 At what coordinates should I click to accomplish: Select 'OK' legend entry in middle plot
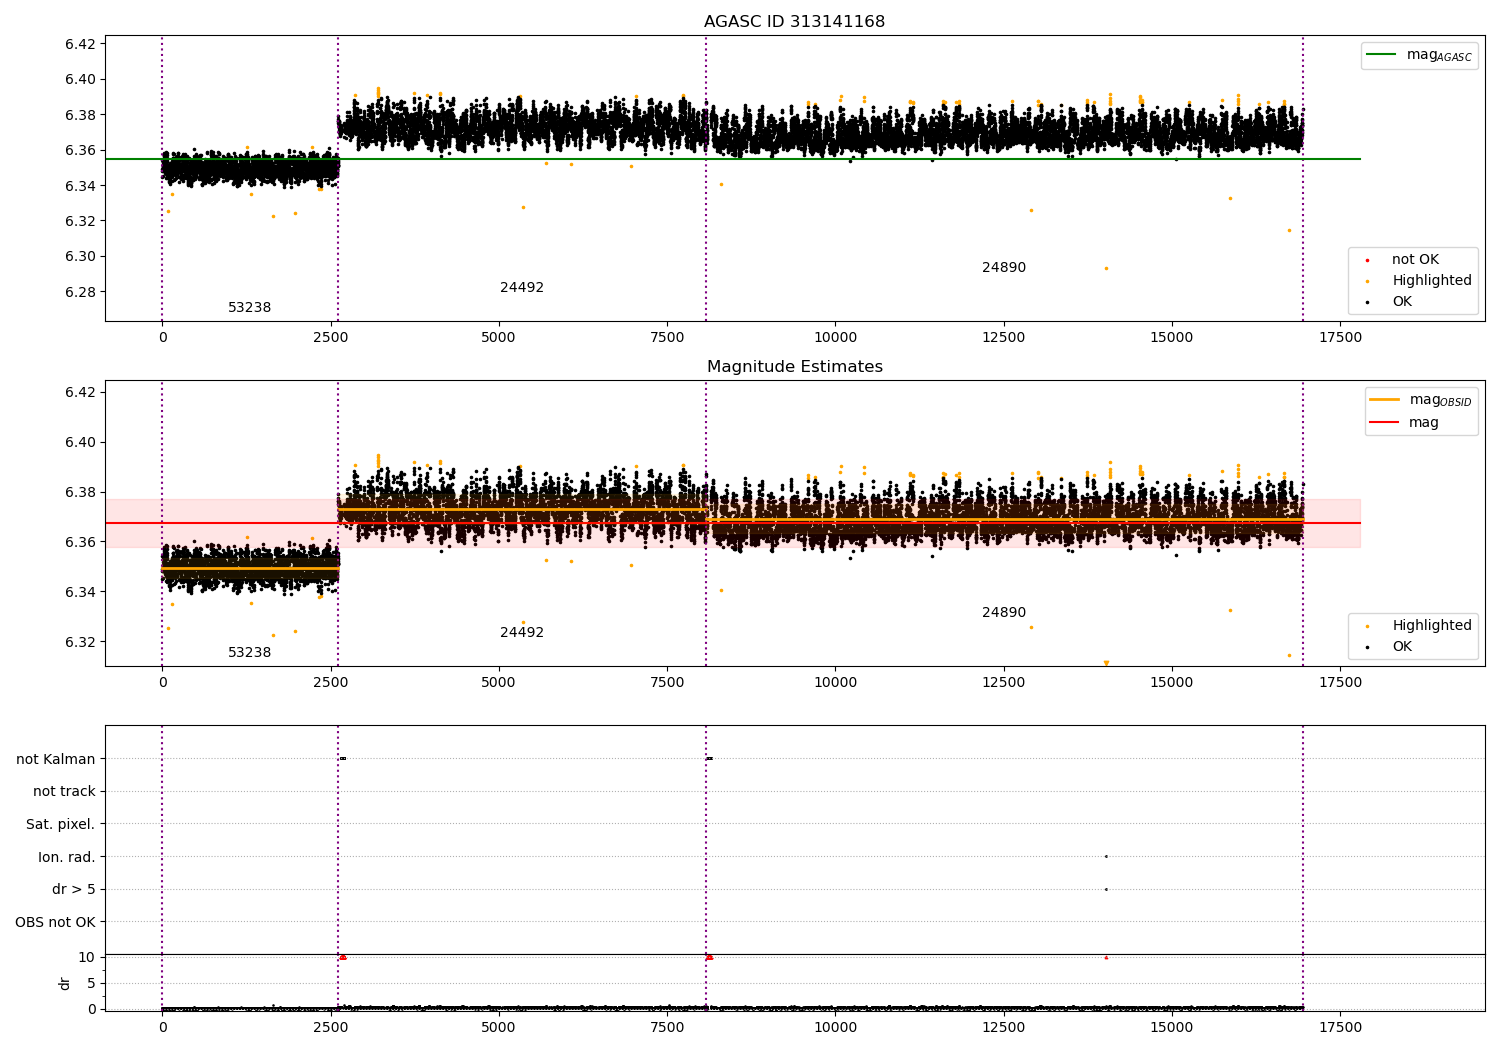point(1389,647)
